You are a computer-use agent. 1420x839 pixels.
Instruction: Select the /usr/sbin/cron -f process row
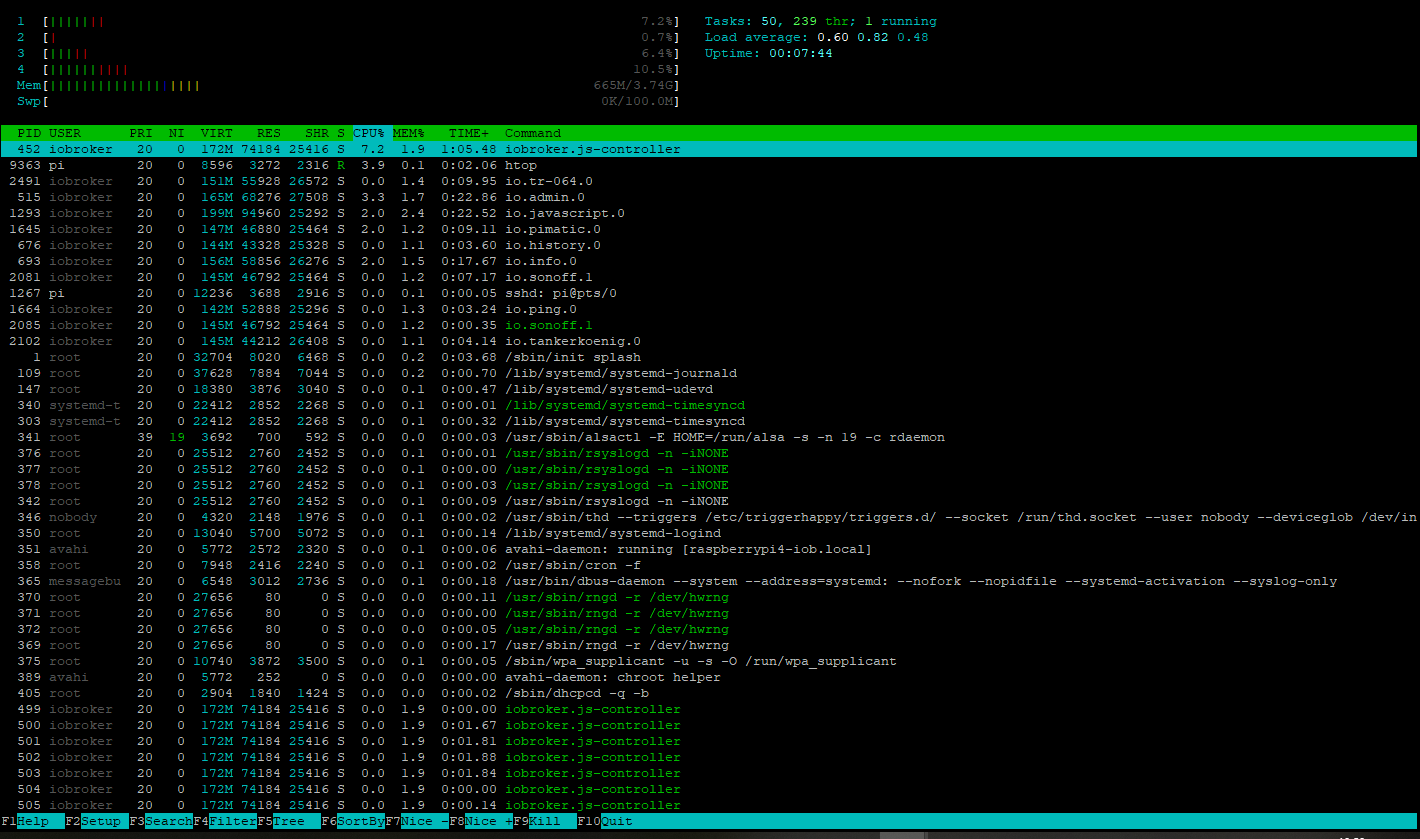709,565
